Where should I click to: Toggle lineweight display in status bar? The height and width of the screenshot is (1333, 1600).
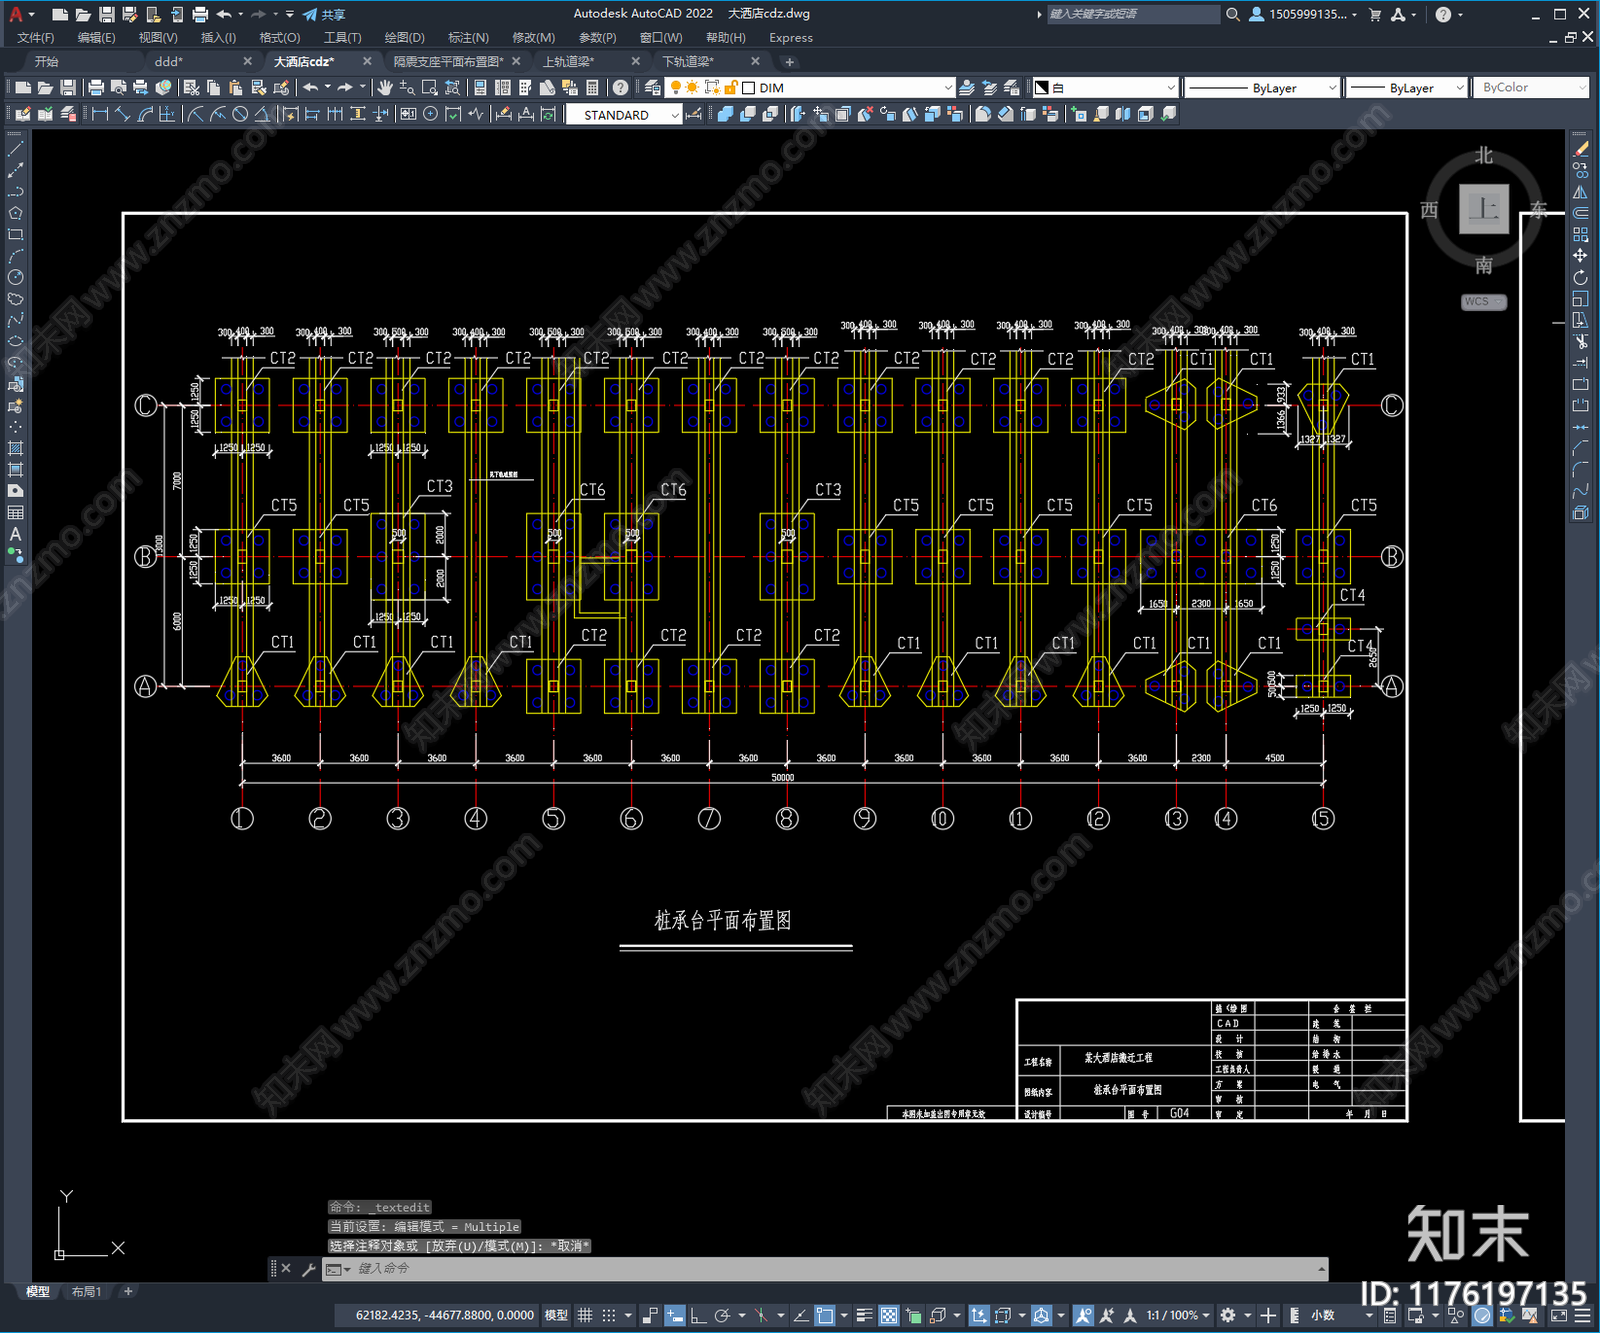(864, 1315)
